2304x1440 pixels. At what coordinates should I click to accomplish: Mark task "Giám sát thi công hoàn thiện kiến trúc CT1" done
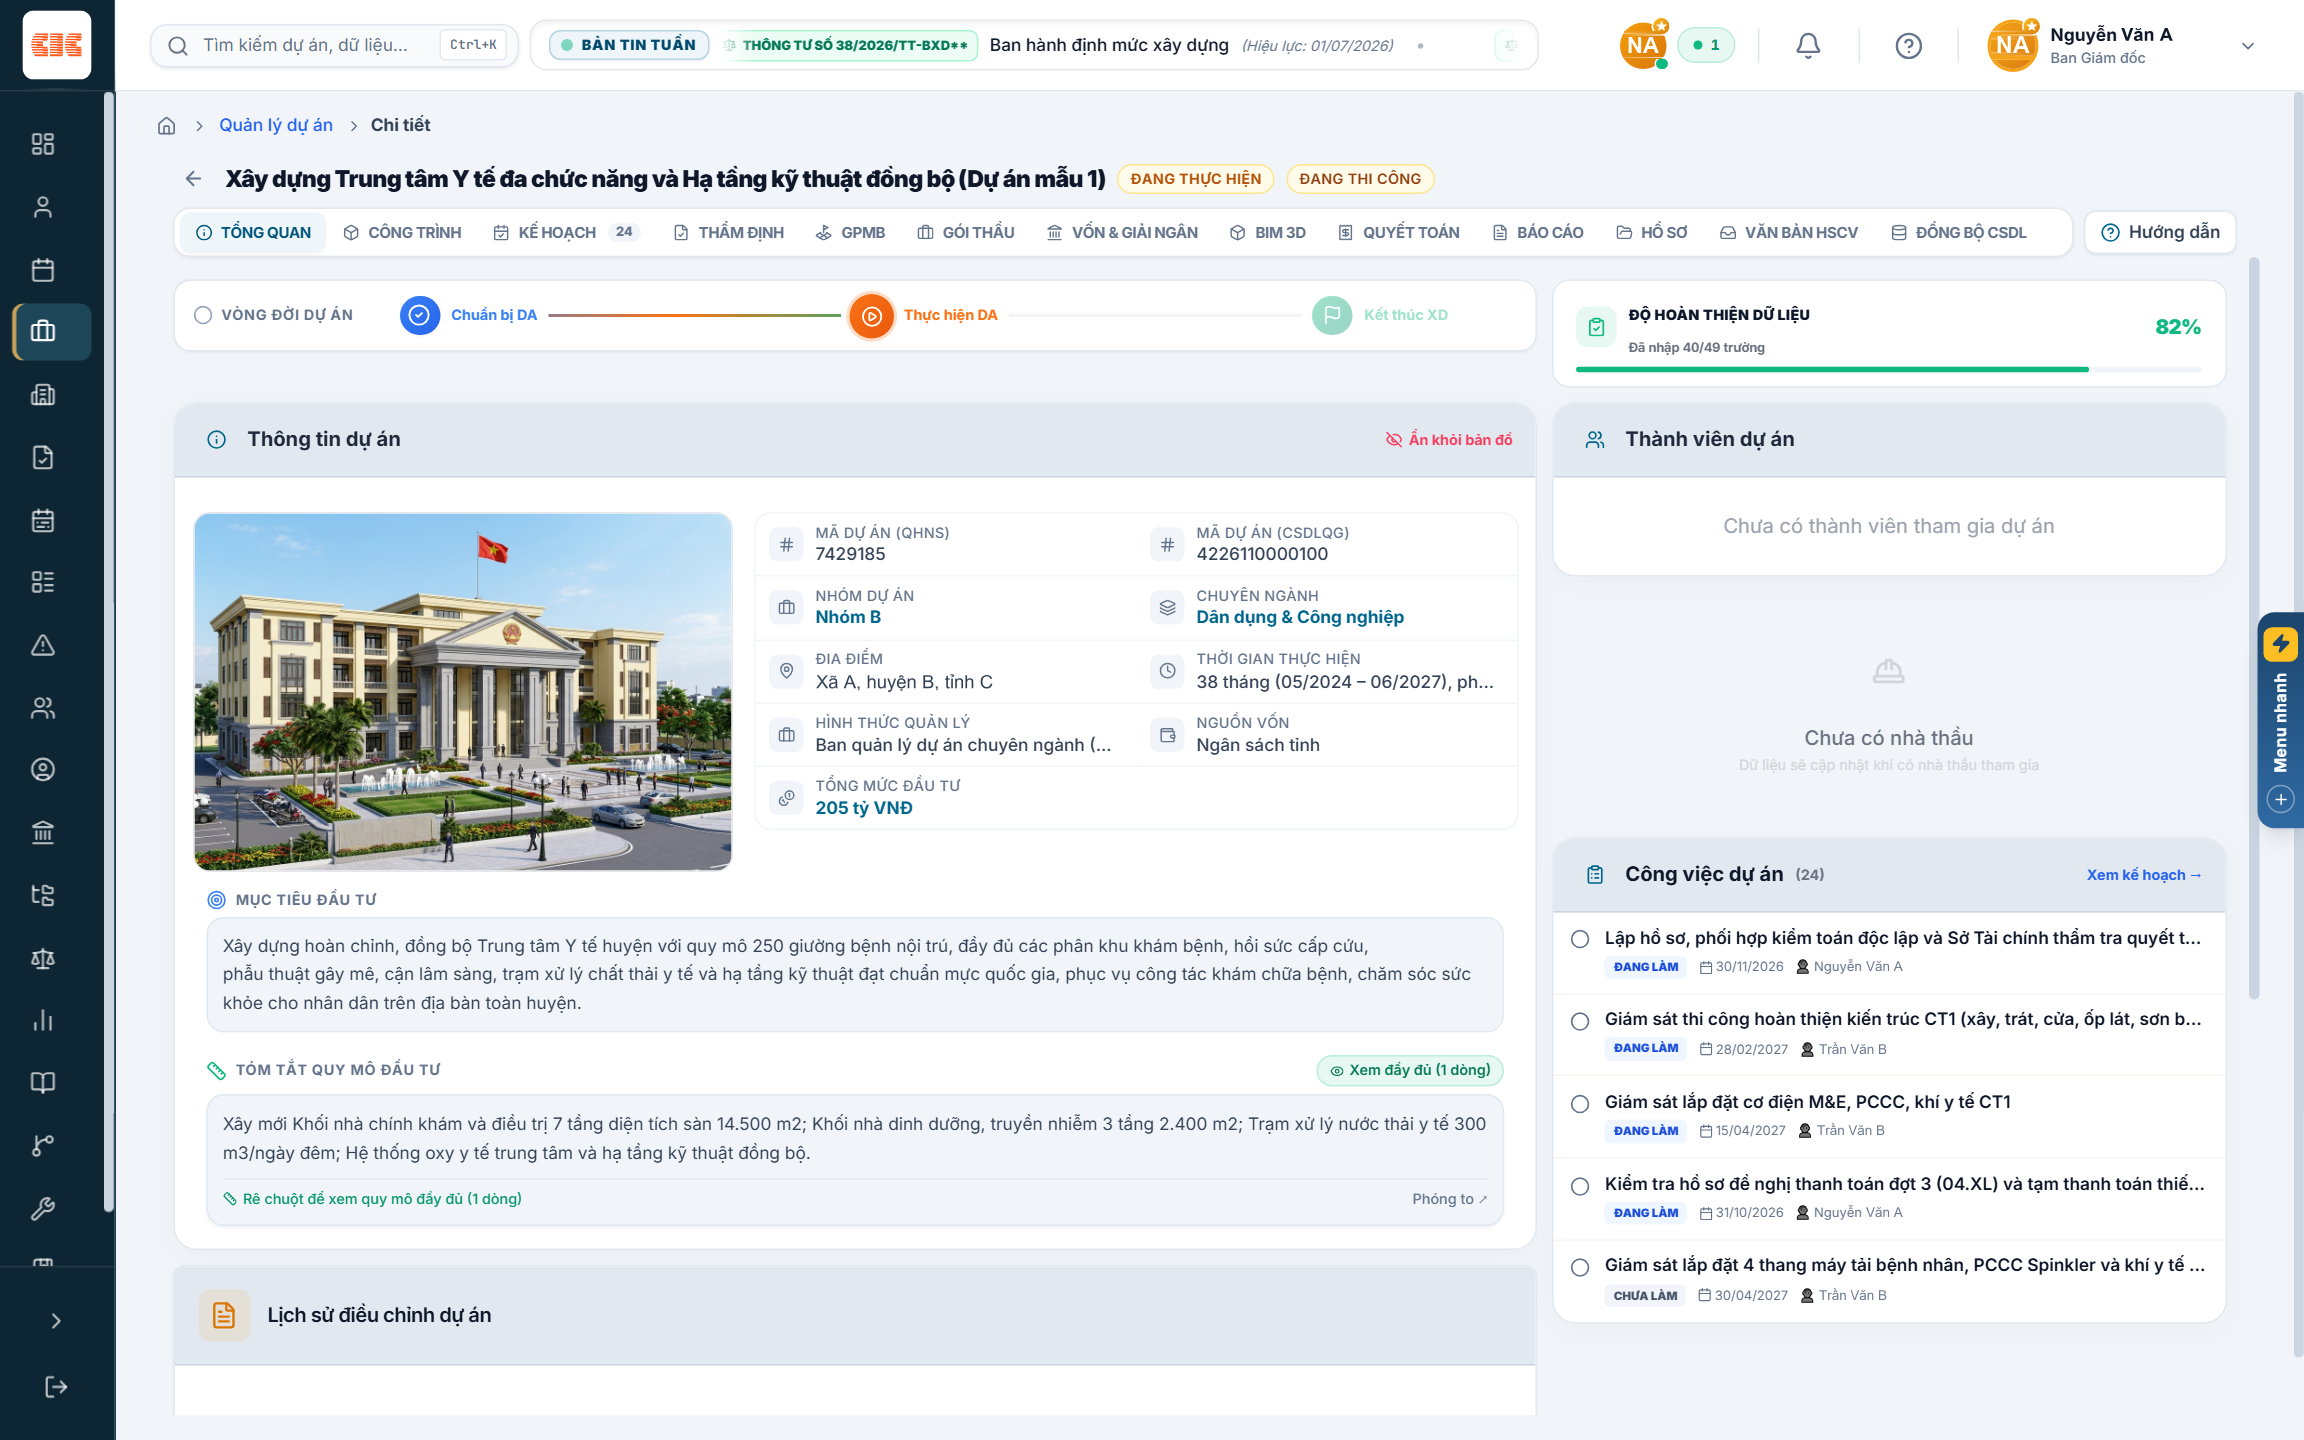pyautogui.click(x=1580, y=1021)
